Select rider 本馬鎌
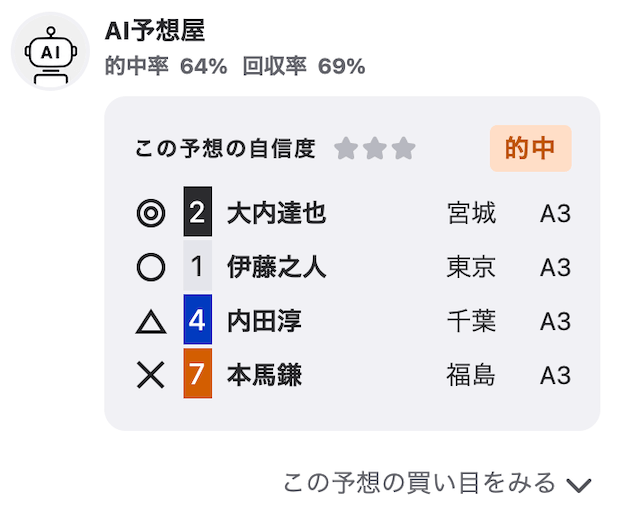The width and height of the screenshot is (640, 529). [264, 375]
